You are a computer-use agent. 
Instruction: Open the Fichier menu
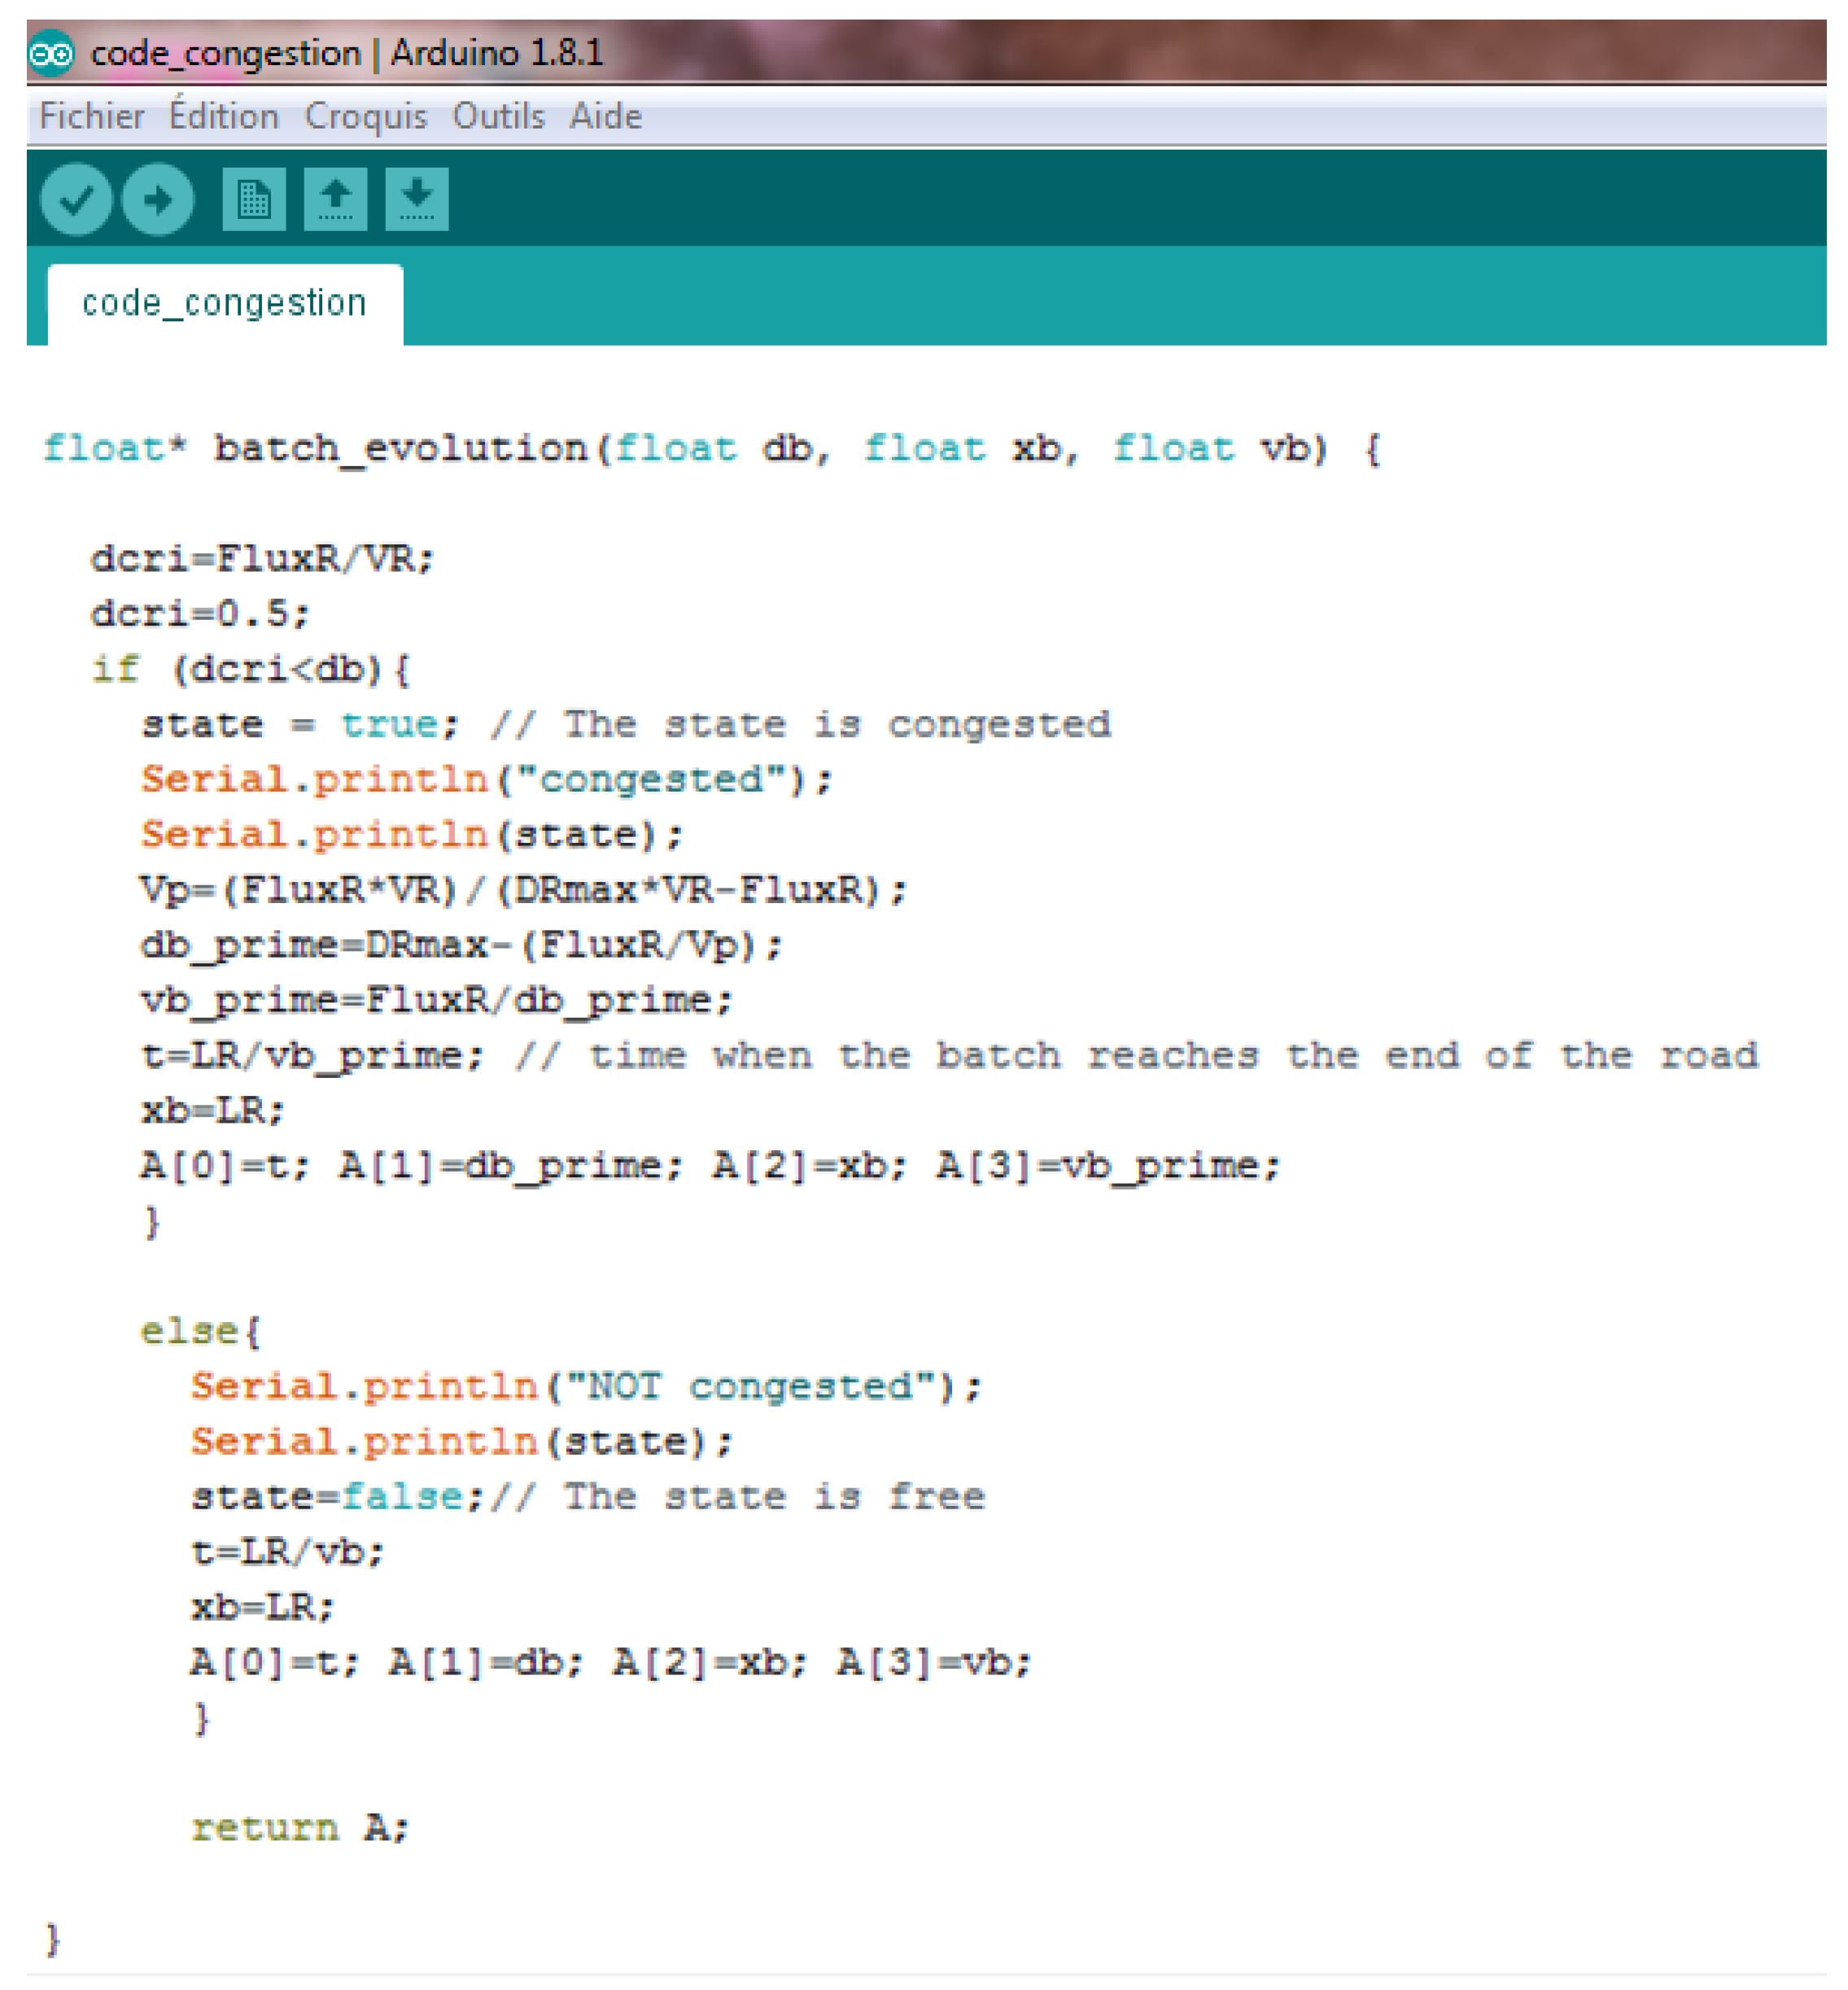[x=91, y=117]
